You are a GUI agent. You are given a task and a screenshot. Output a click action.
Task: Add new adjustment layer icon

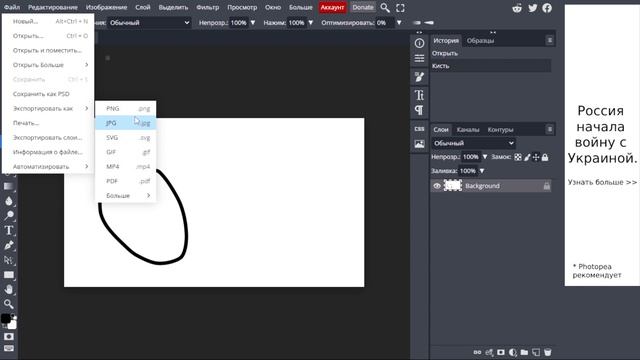pyautogui.click(x=513, y=352)
